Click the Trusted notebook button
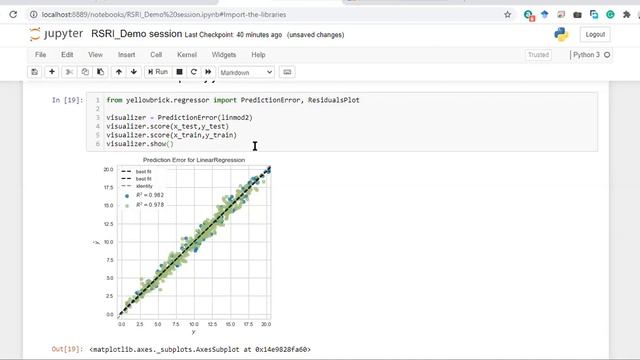This screenshot has height=360, width=640. click(538, 55)
